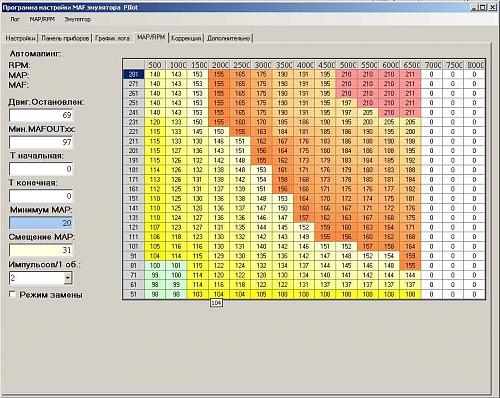Click the Двиг.Остановлен field showing 69
500x398 pixels.
[41, 115]
